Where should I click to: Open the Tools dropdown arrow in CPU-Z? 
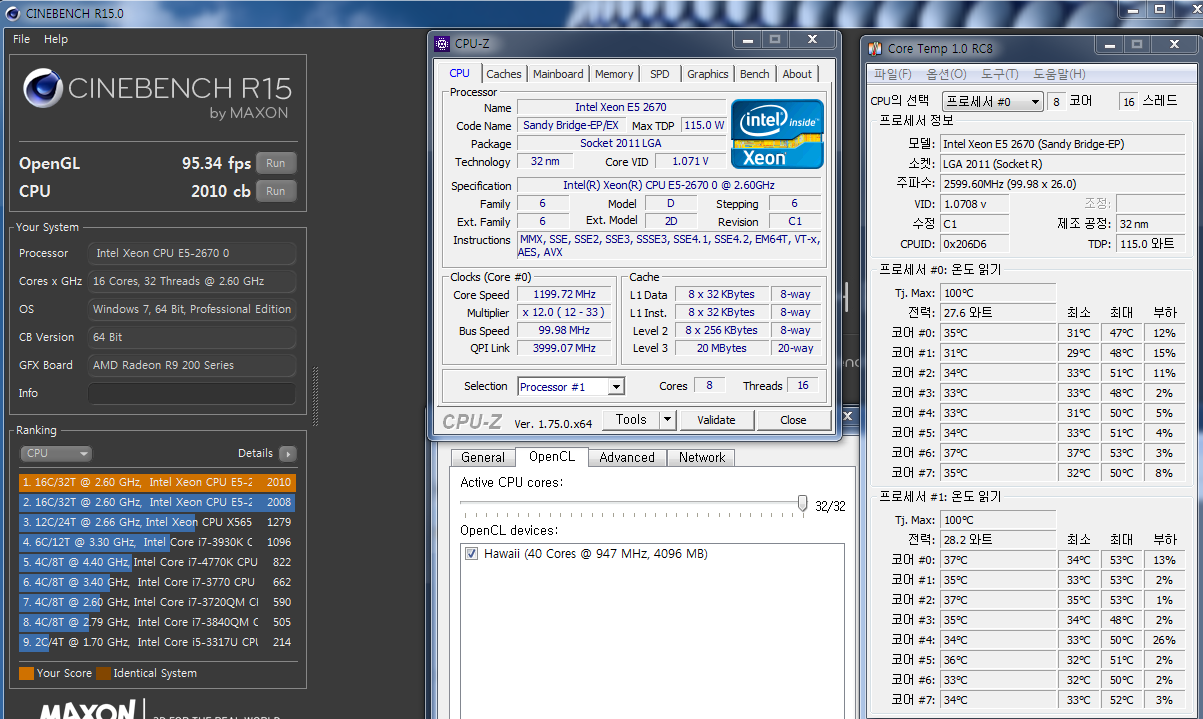[x=668, y=420]
